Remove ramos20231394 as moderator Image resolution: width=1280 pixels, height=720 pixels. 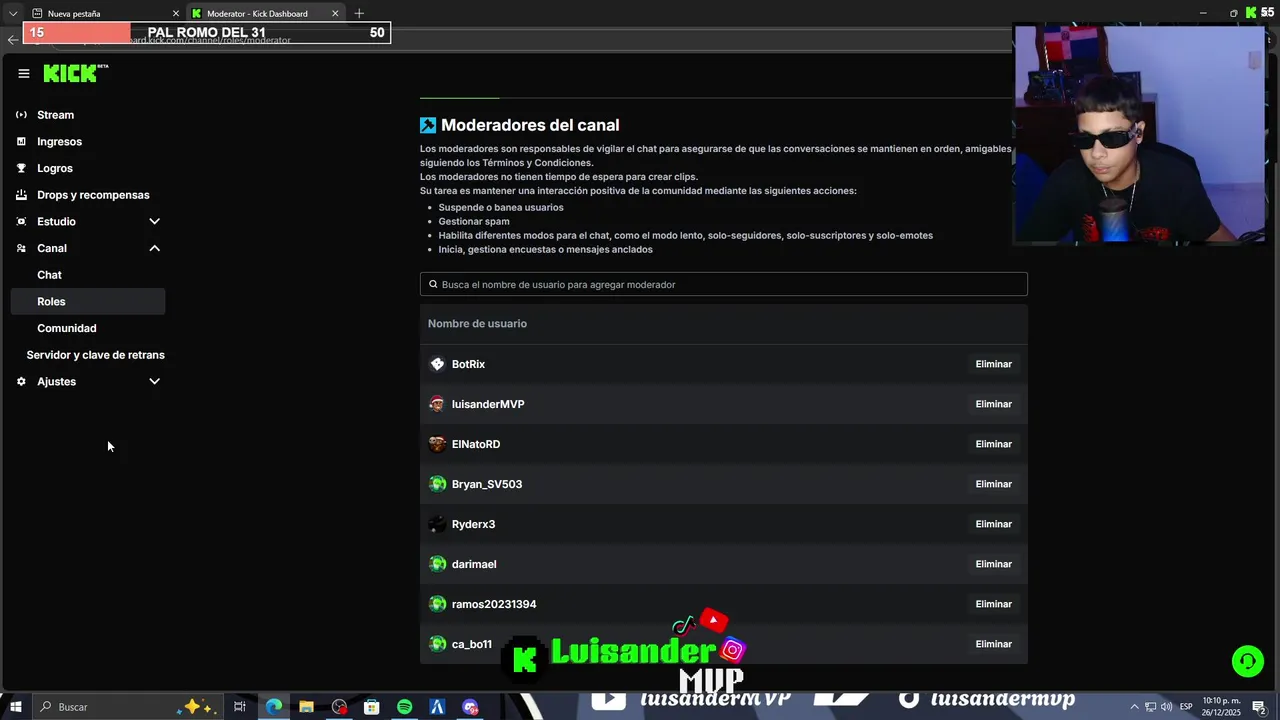click(x=993, y=604)
